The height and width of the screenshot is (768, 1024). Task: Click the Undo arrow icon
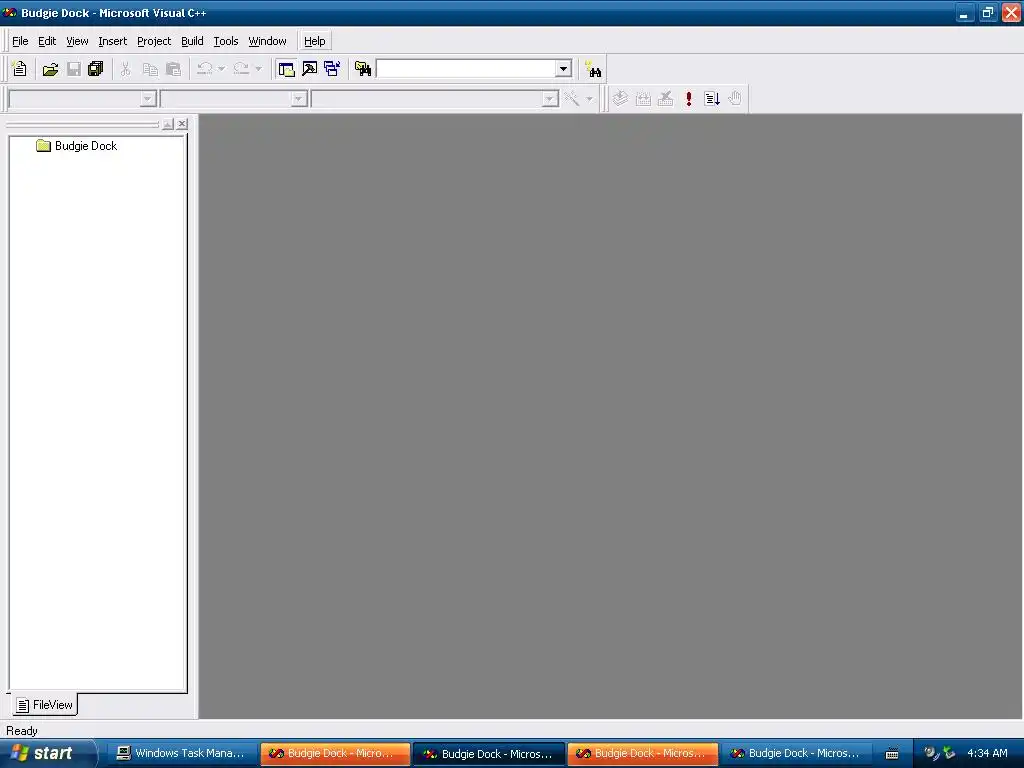click(x=204, y=69)
